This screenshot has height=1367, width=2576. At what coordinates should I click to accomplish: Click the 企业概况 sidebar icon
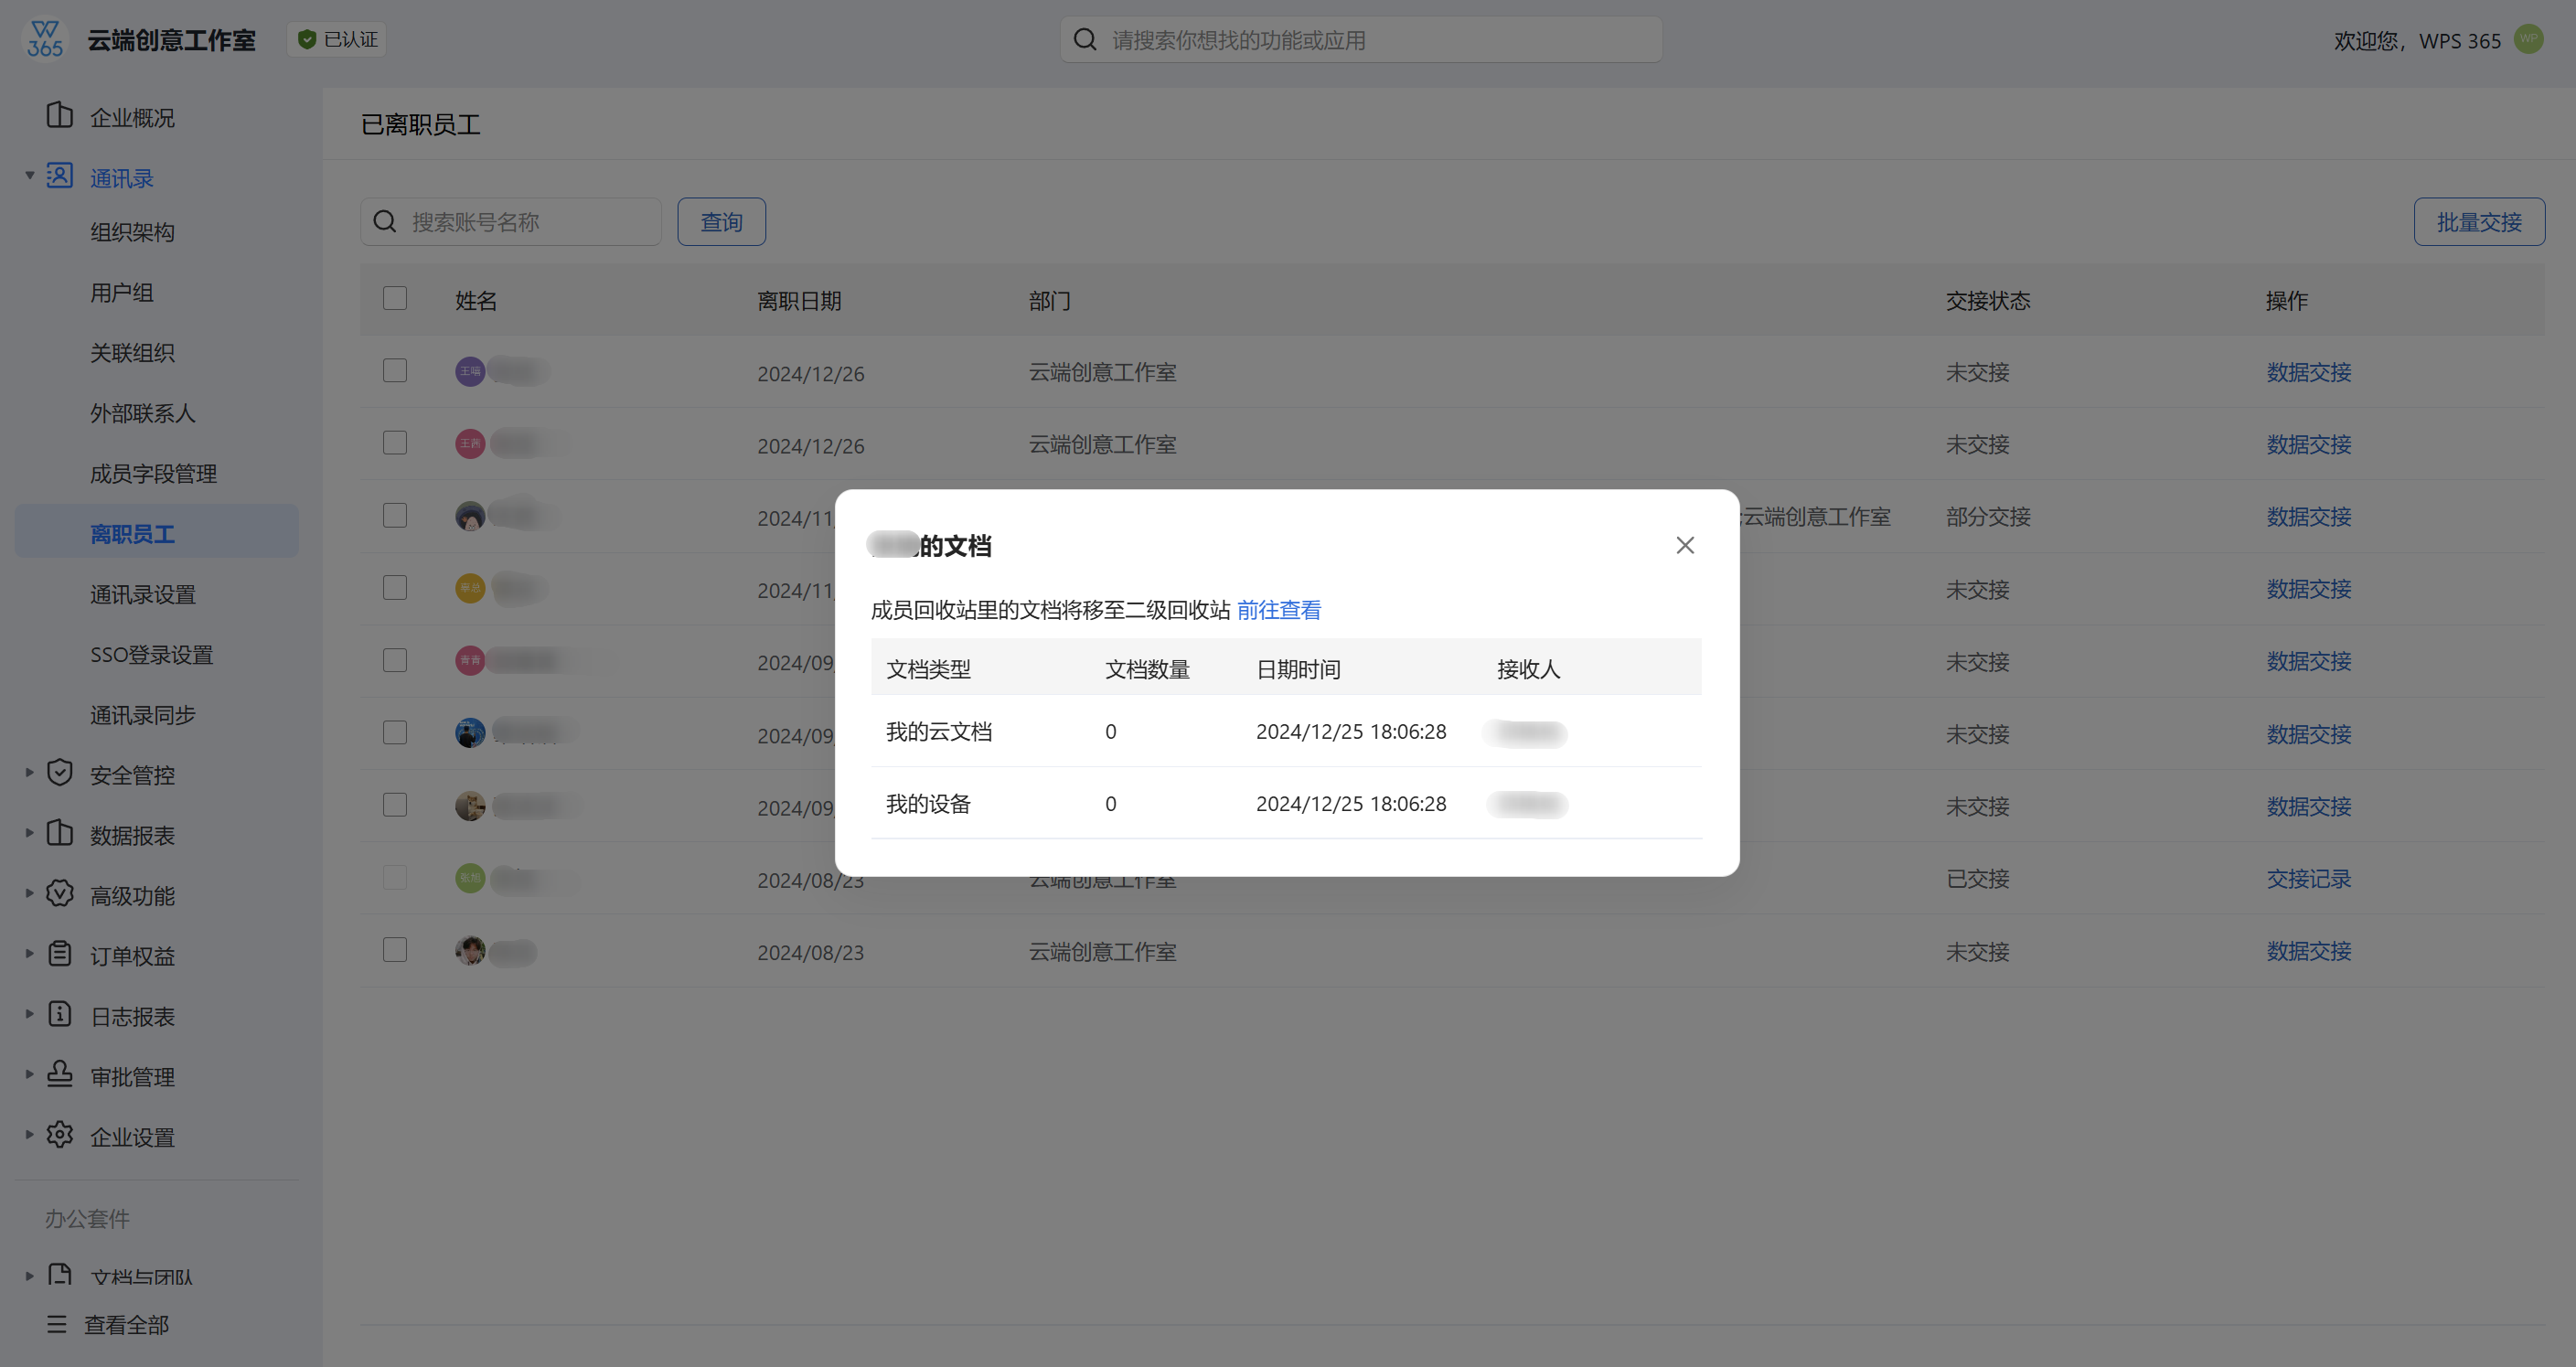coord(60,116)
